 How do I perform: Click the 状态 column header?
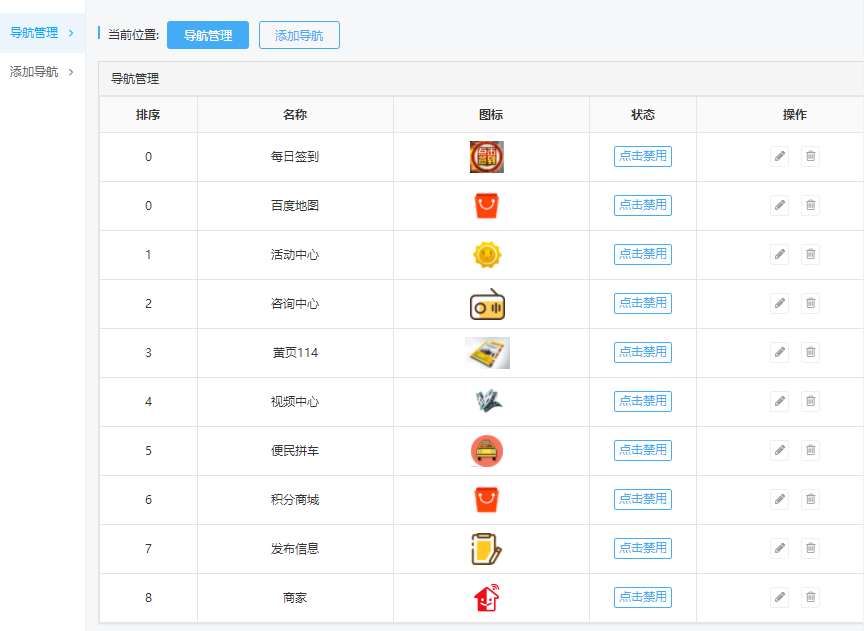[642, 115]
